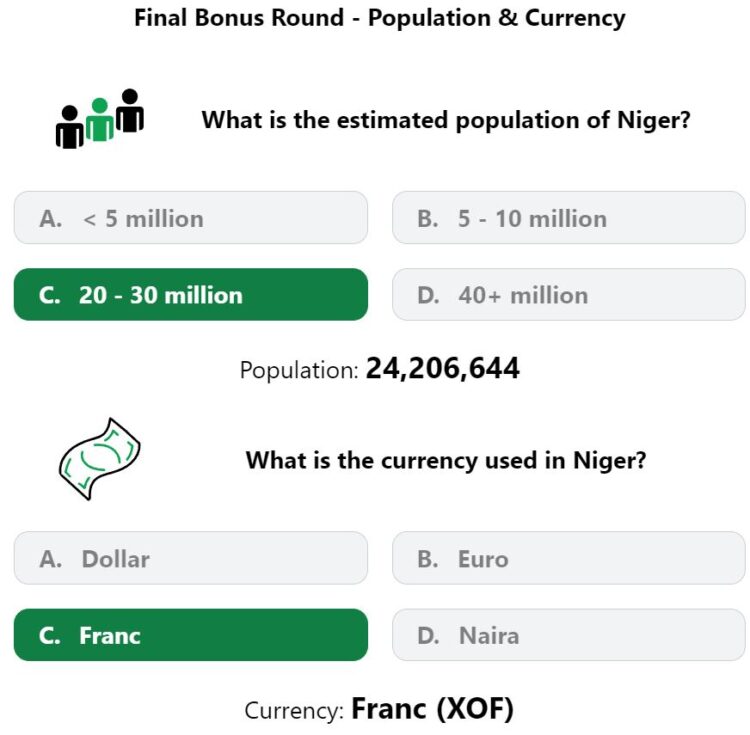Click the Franc (XOF) currency result
The height and width of the screenshot is (735, 750).
(432, 709)
